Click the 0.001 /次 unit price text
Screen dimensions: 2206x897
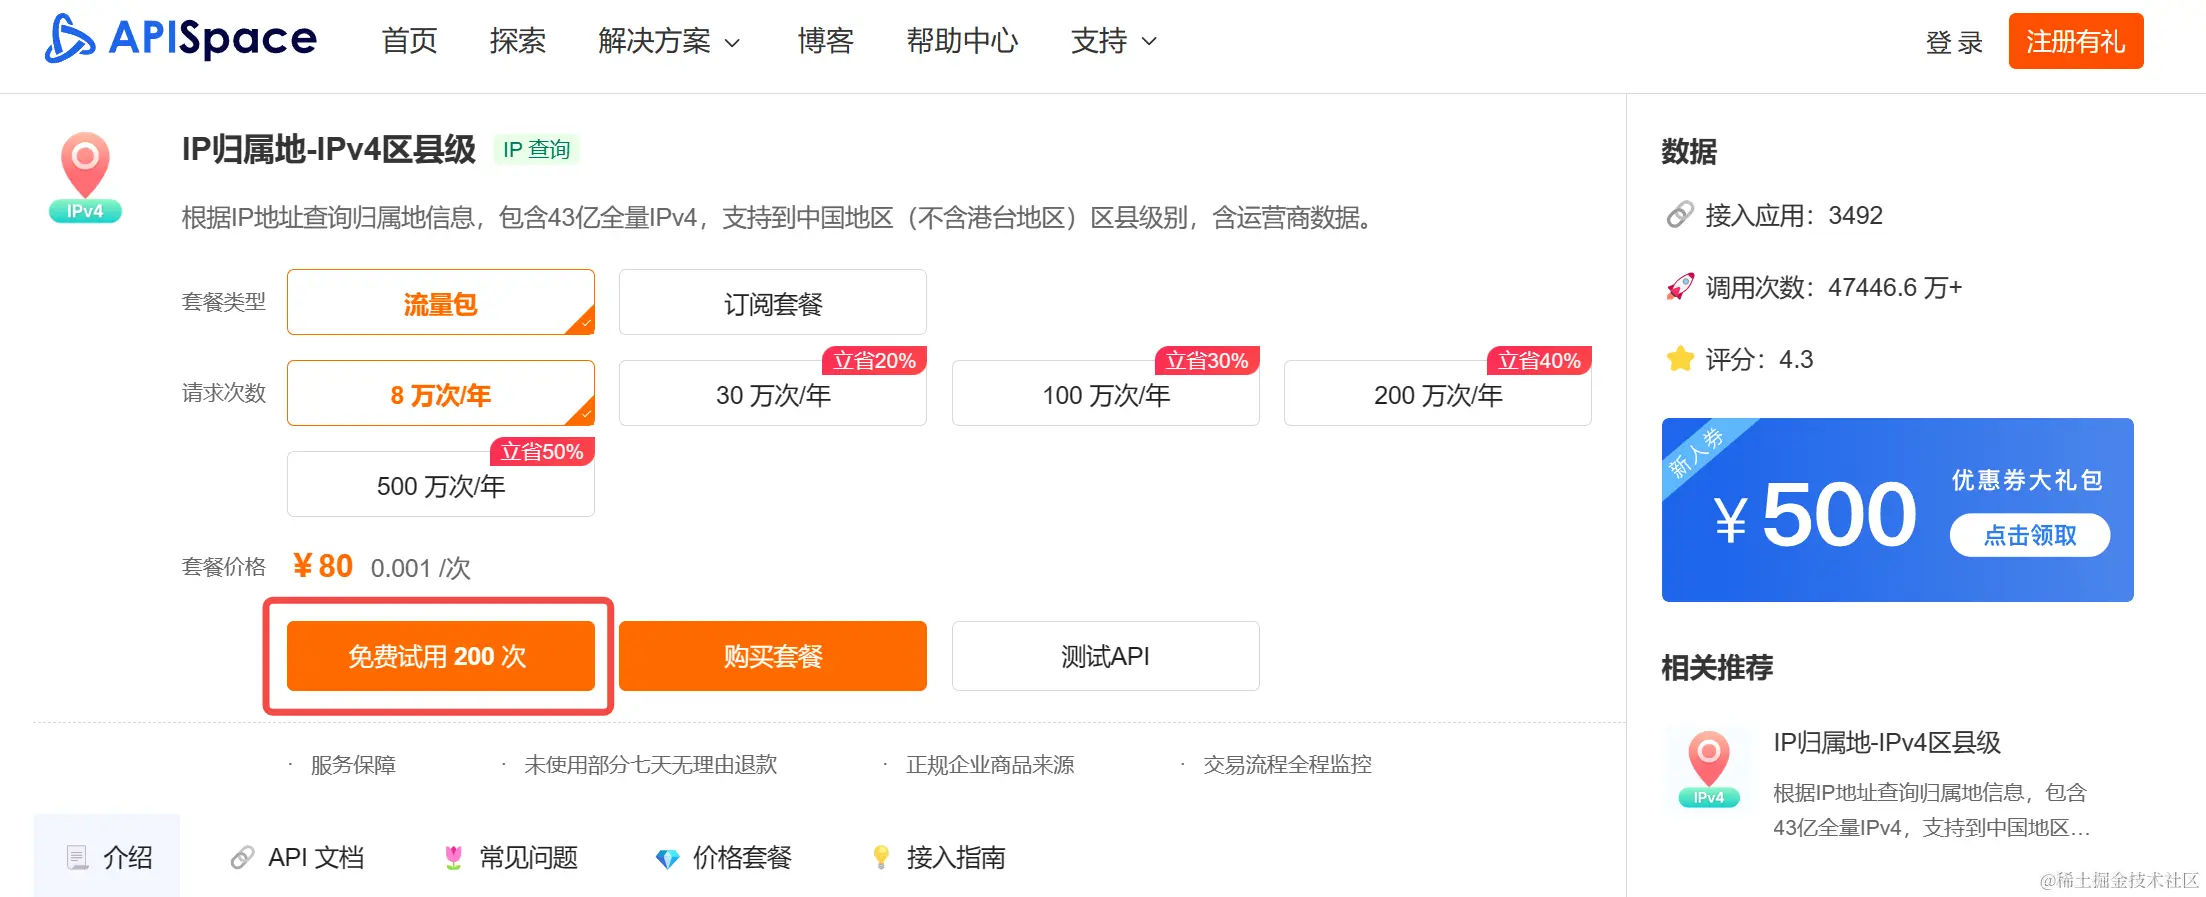click(420, 568)
